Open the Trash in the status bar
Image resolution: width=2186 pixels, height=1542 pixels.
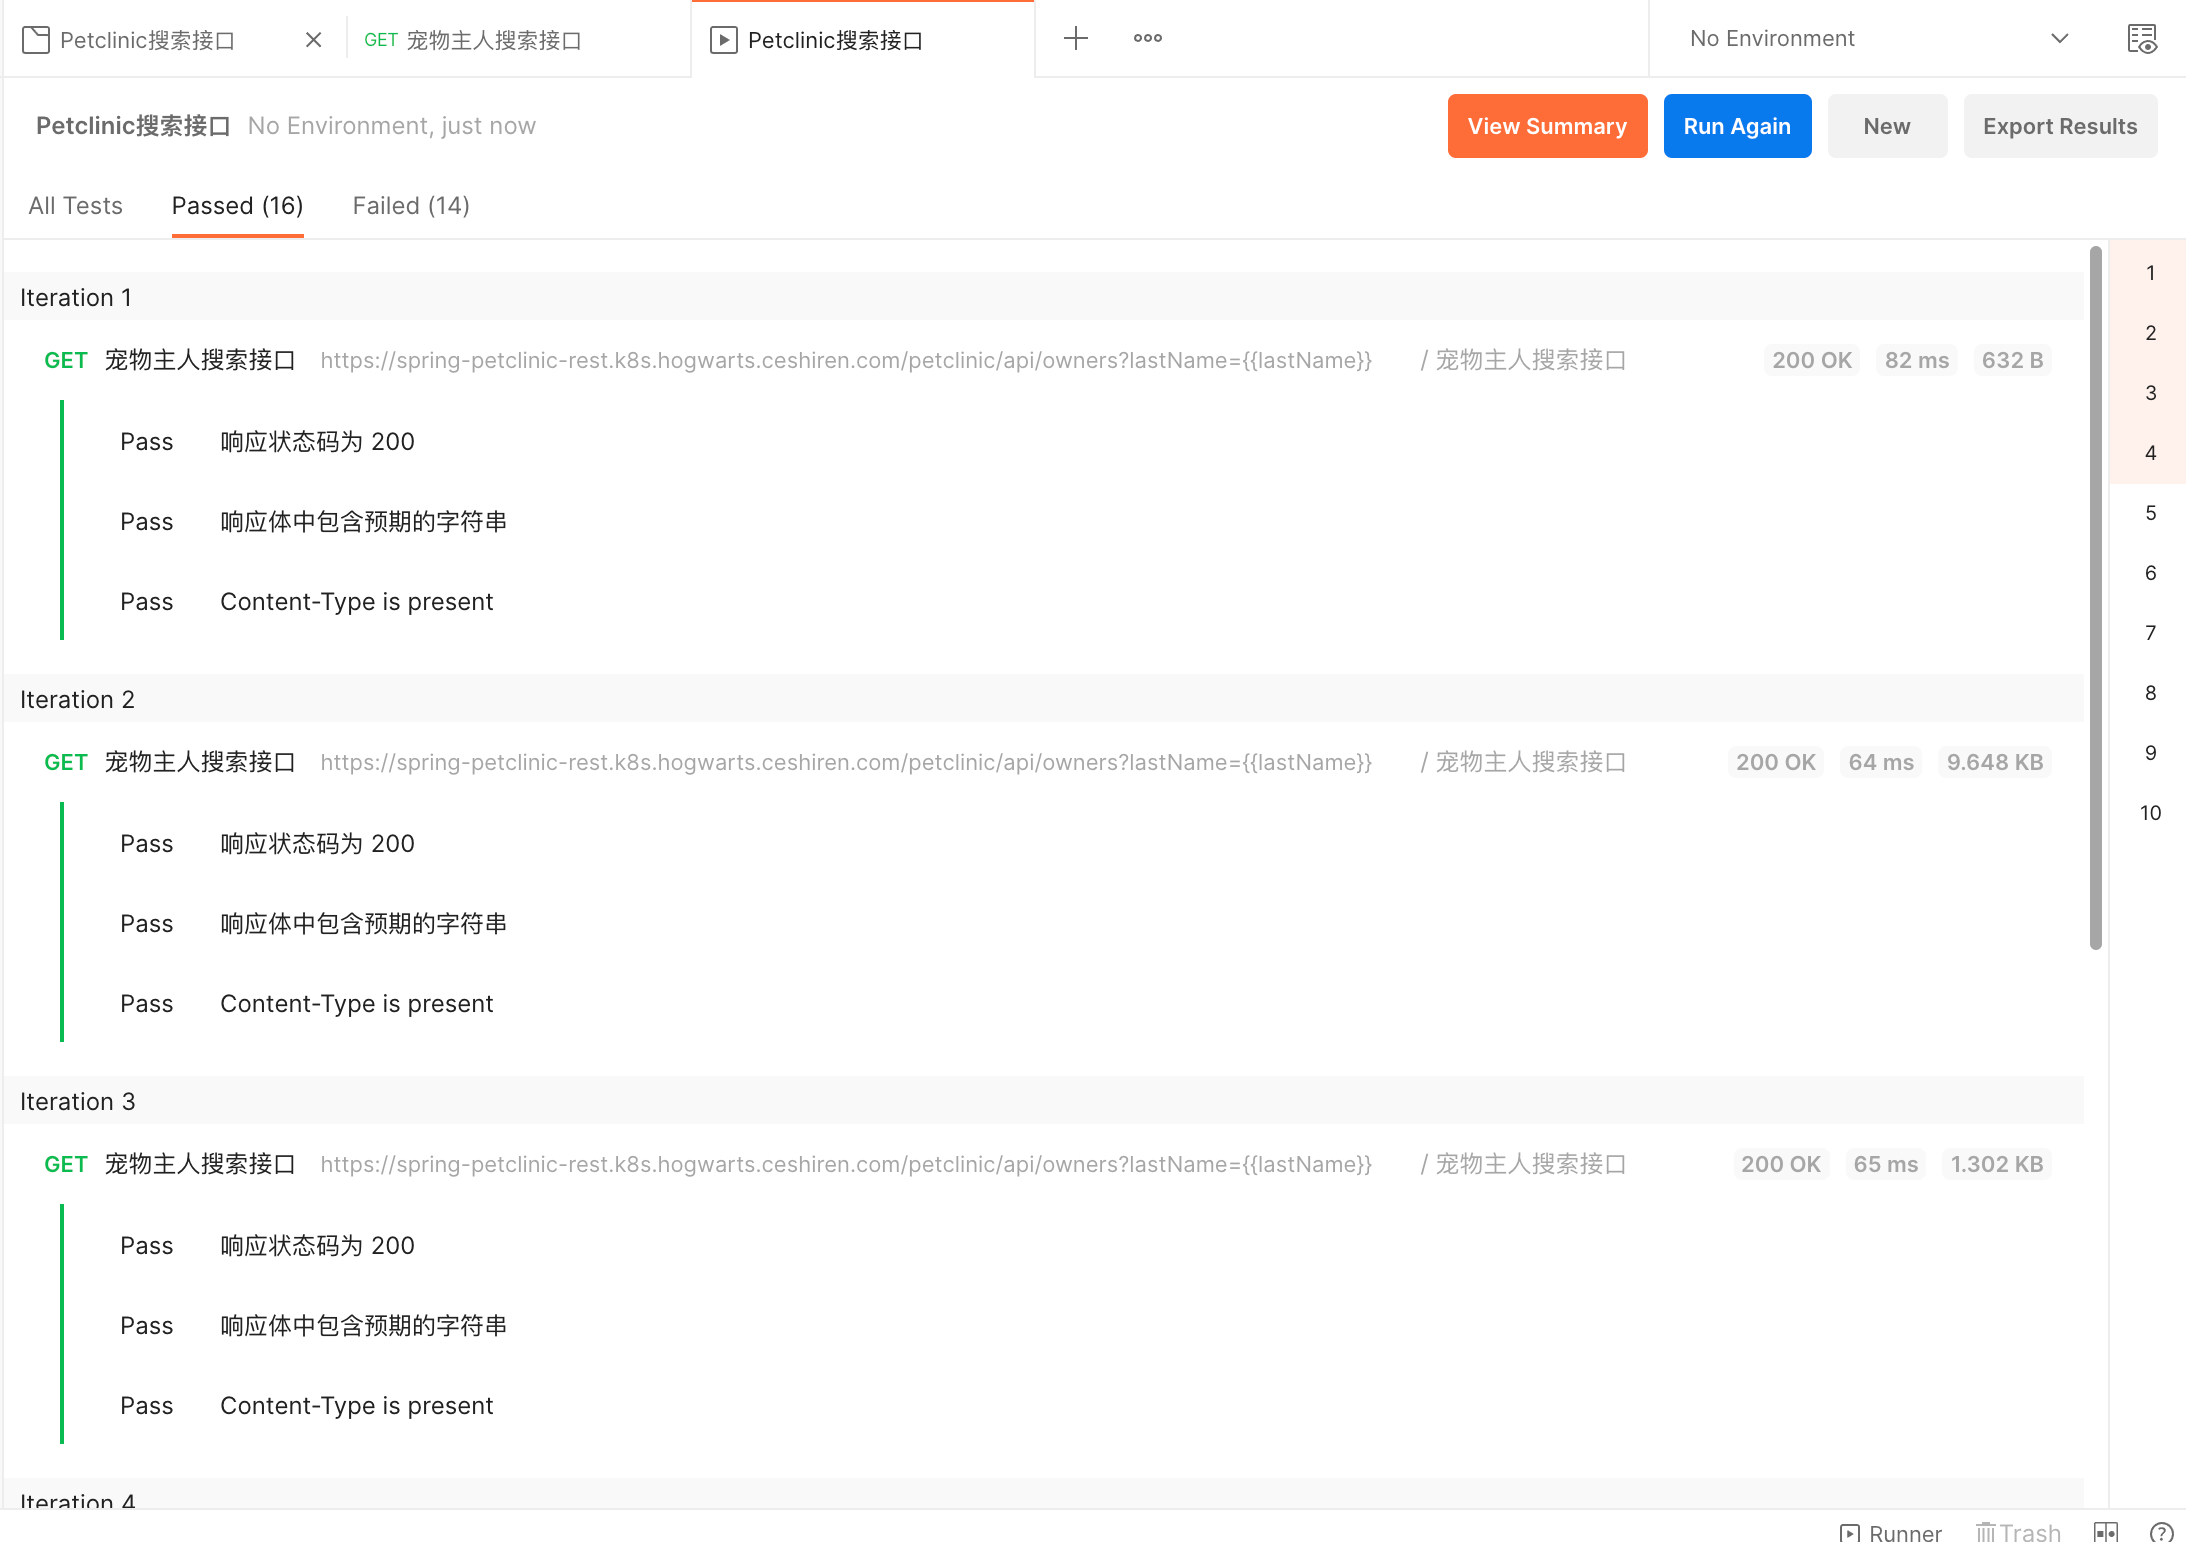pyautogui.click(x=2018, y=1532)
